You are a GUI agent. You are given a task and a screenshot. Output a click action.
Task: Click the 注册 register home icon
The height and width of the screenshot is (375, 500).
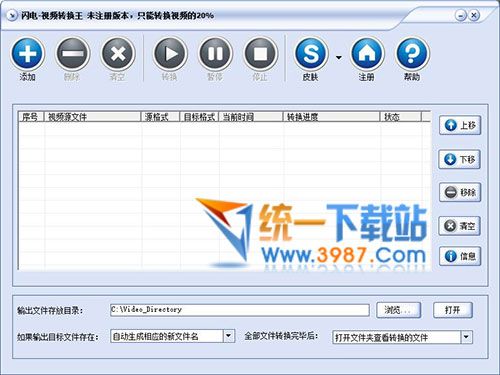(x=367, y=53)
